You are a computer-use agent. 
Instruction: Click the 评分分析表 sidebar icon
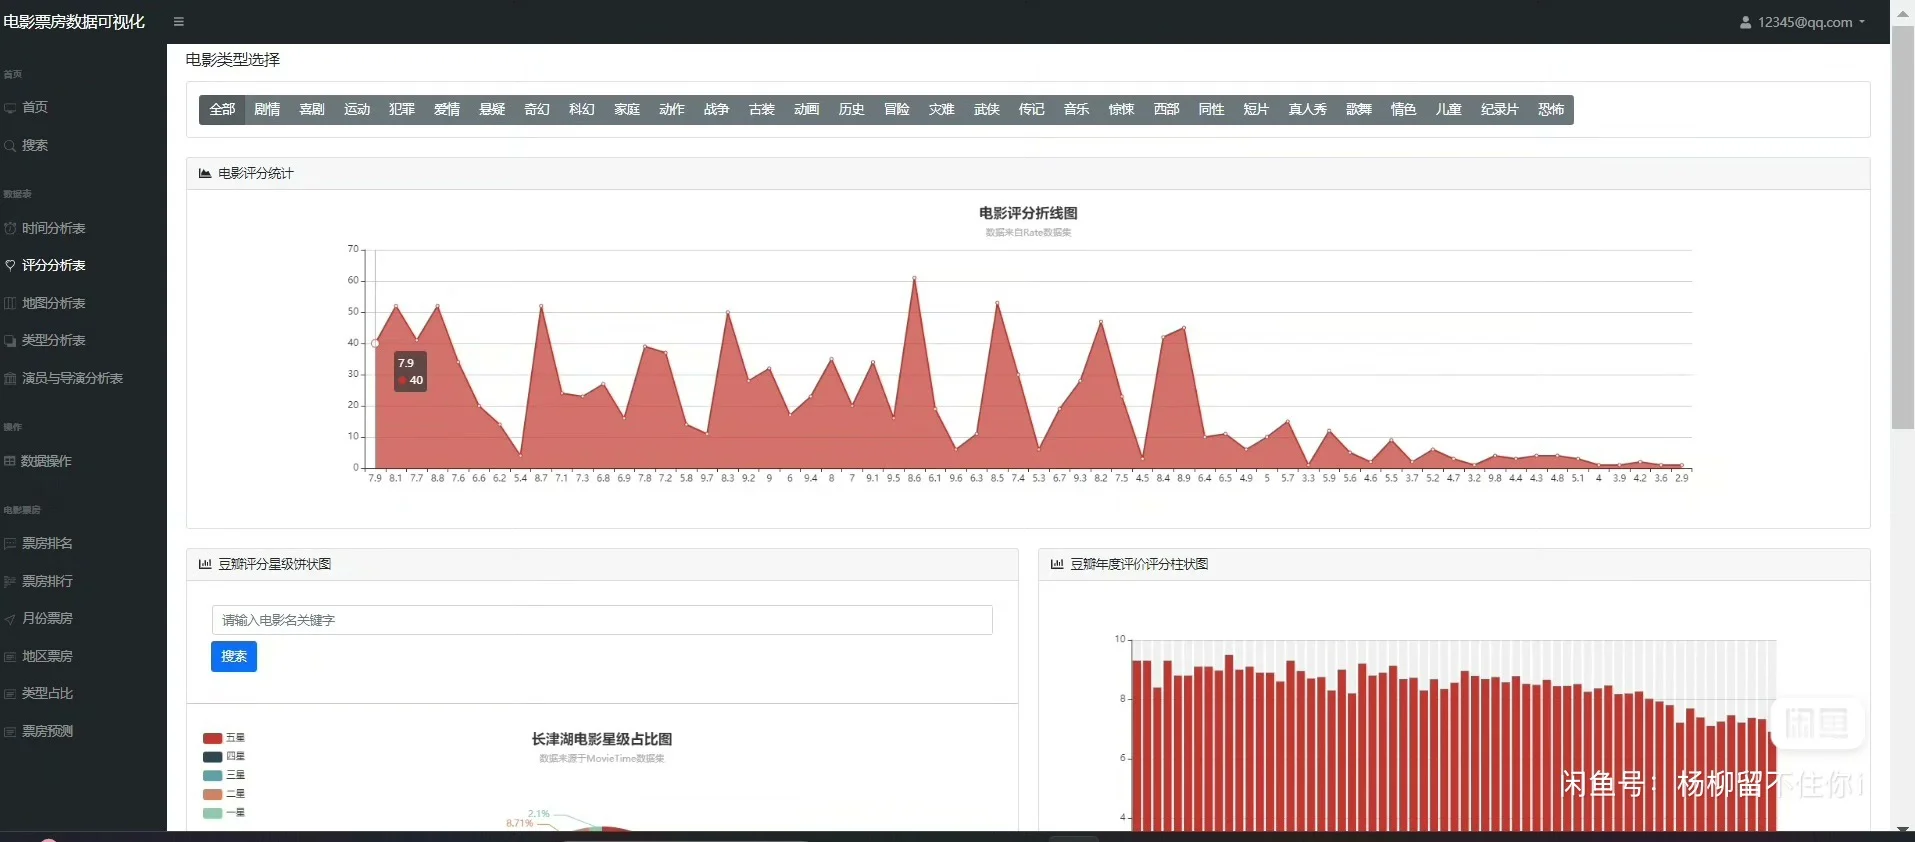click(10, 265)
